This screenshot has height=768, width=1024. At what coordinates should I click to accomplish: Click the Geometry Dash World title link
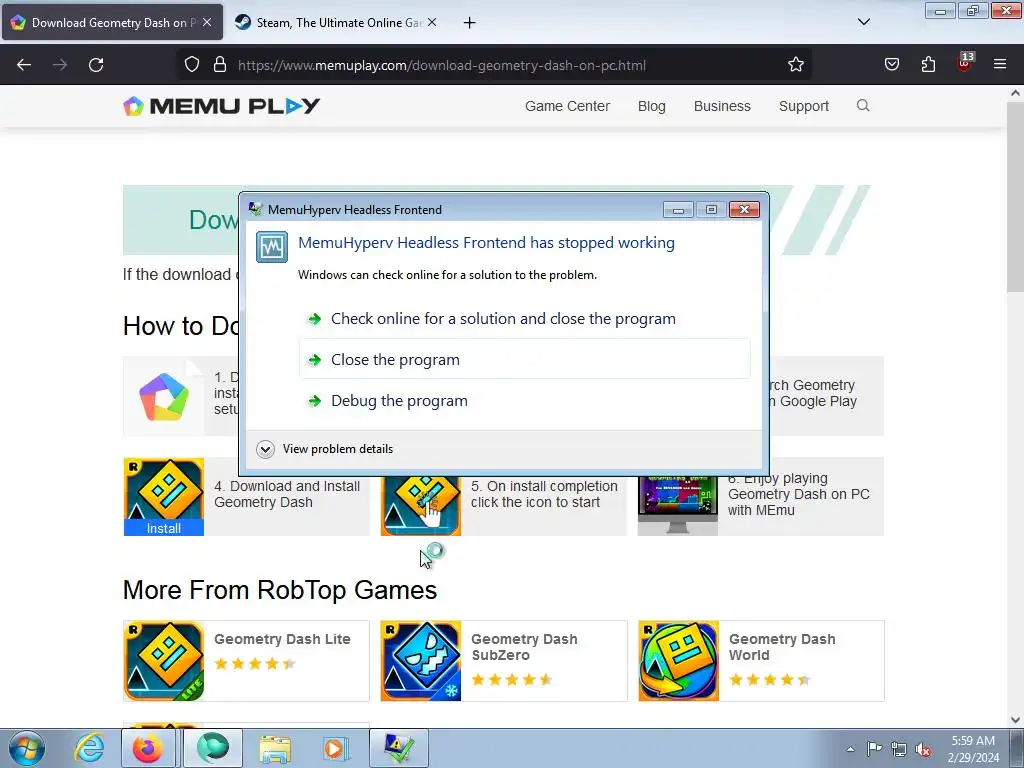pyautogui.click(x=782, y=647)
